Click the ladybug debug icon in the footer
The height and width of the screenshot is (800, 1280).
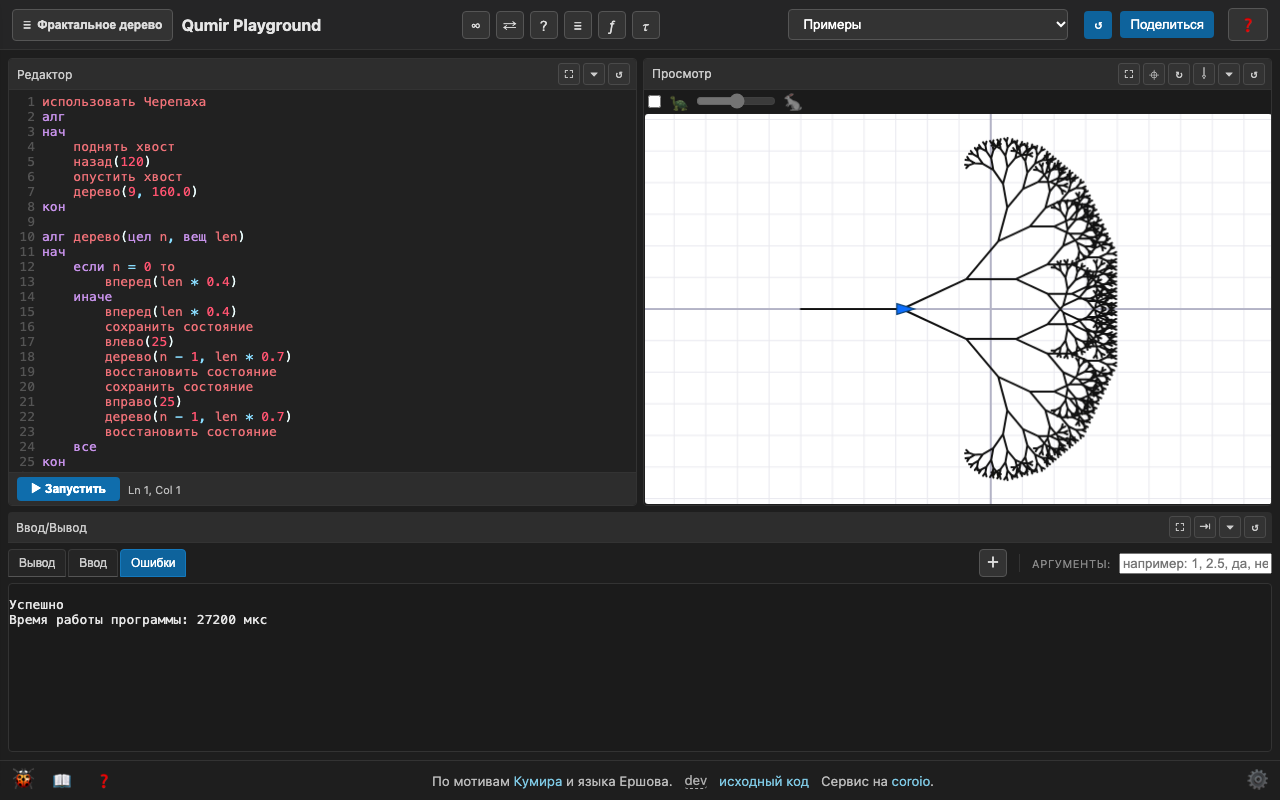(23, 780)
